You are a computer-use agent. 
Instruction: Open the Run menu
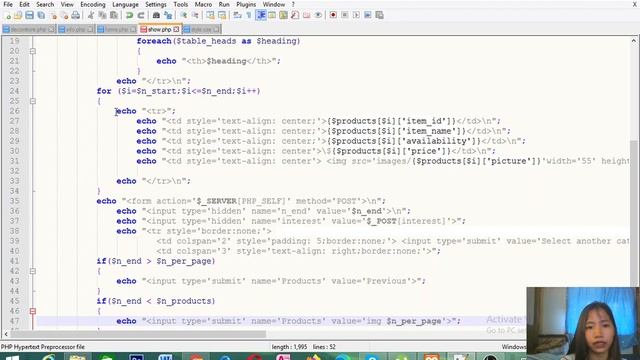click(x=224, y=4)
